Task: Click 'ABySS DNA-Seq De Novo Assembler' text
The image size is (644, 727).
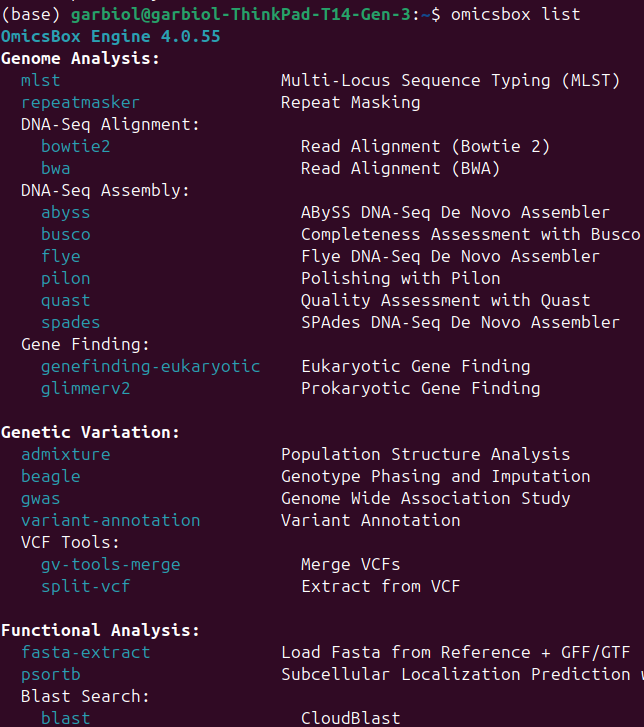Action: pyautogui.click(x=455, y=213)
